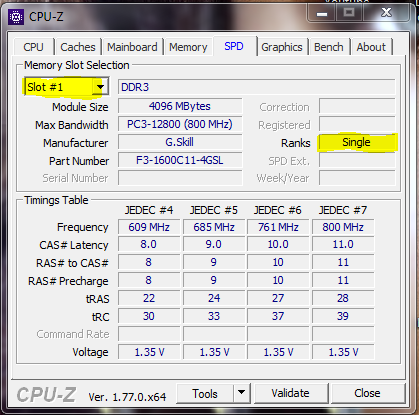Select the 11.0 CAS# Latency value
The image size is (419, 415).
pyautogui.click(x=343, y=244)
